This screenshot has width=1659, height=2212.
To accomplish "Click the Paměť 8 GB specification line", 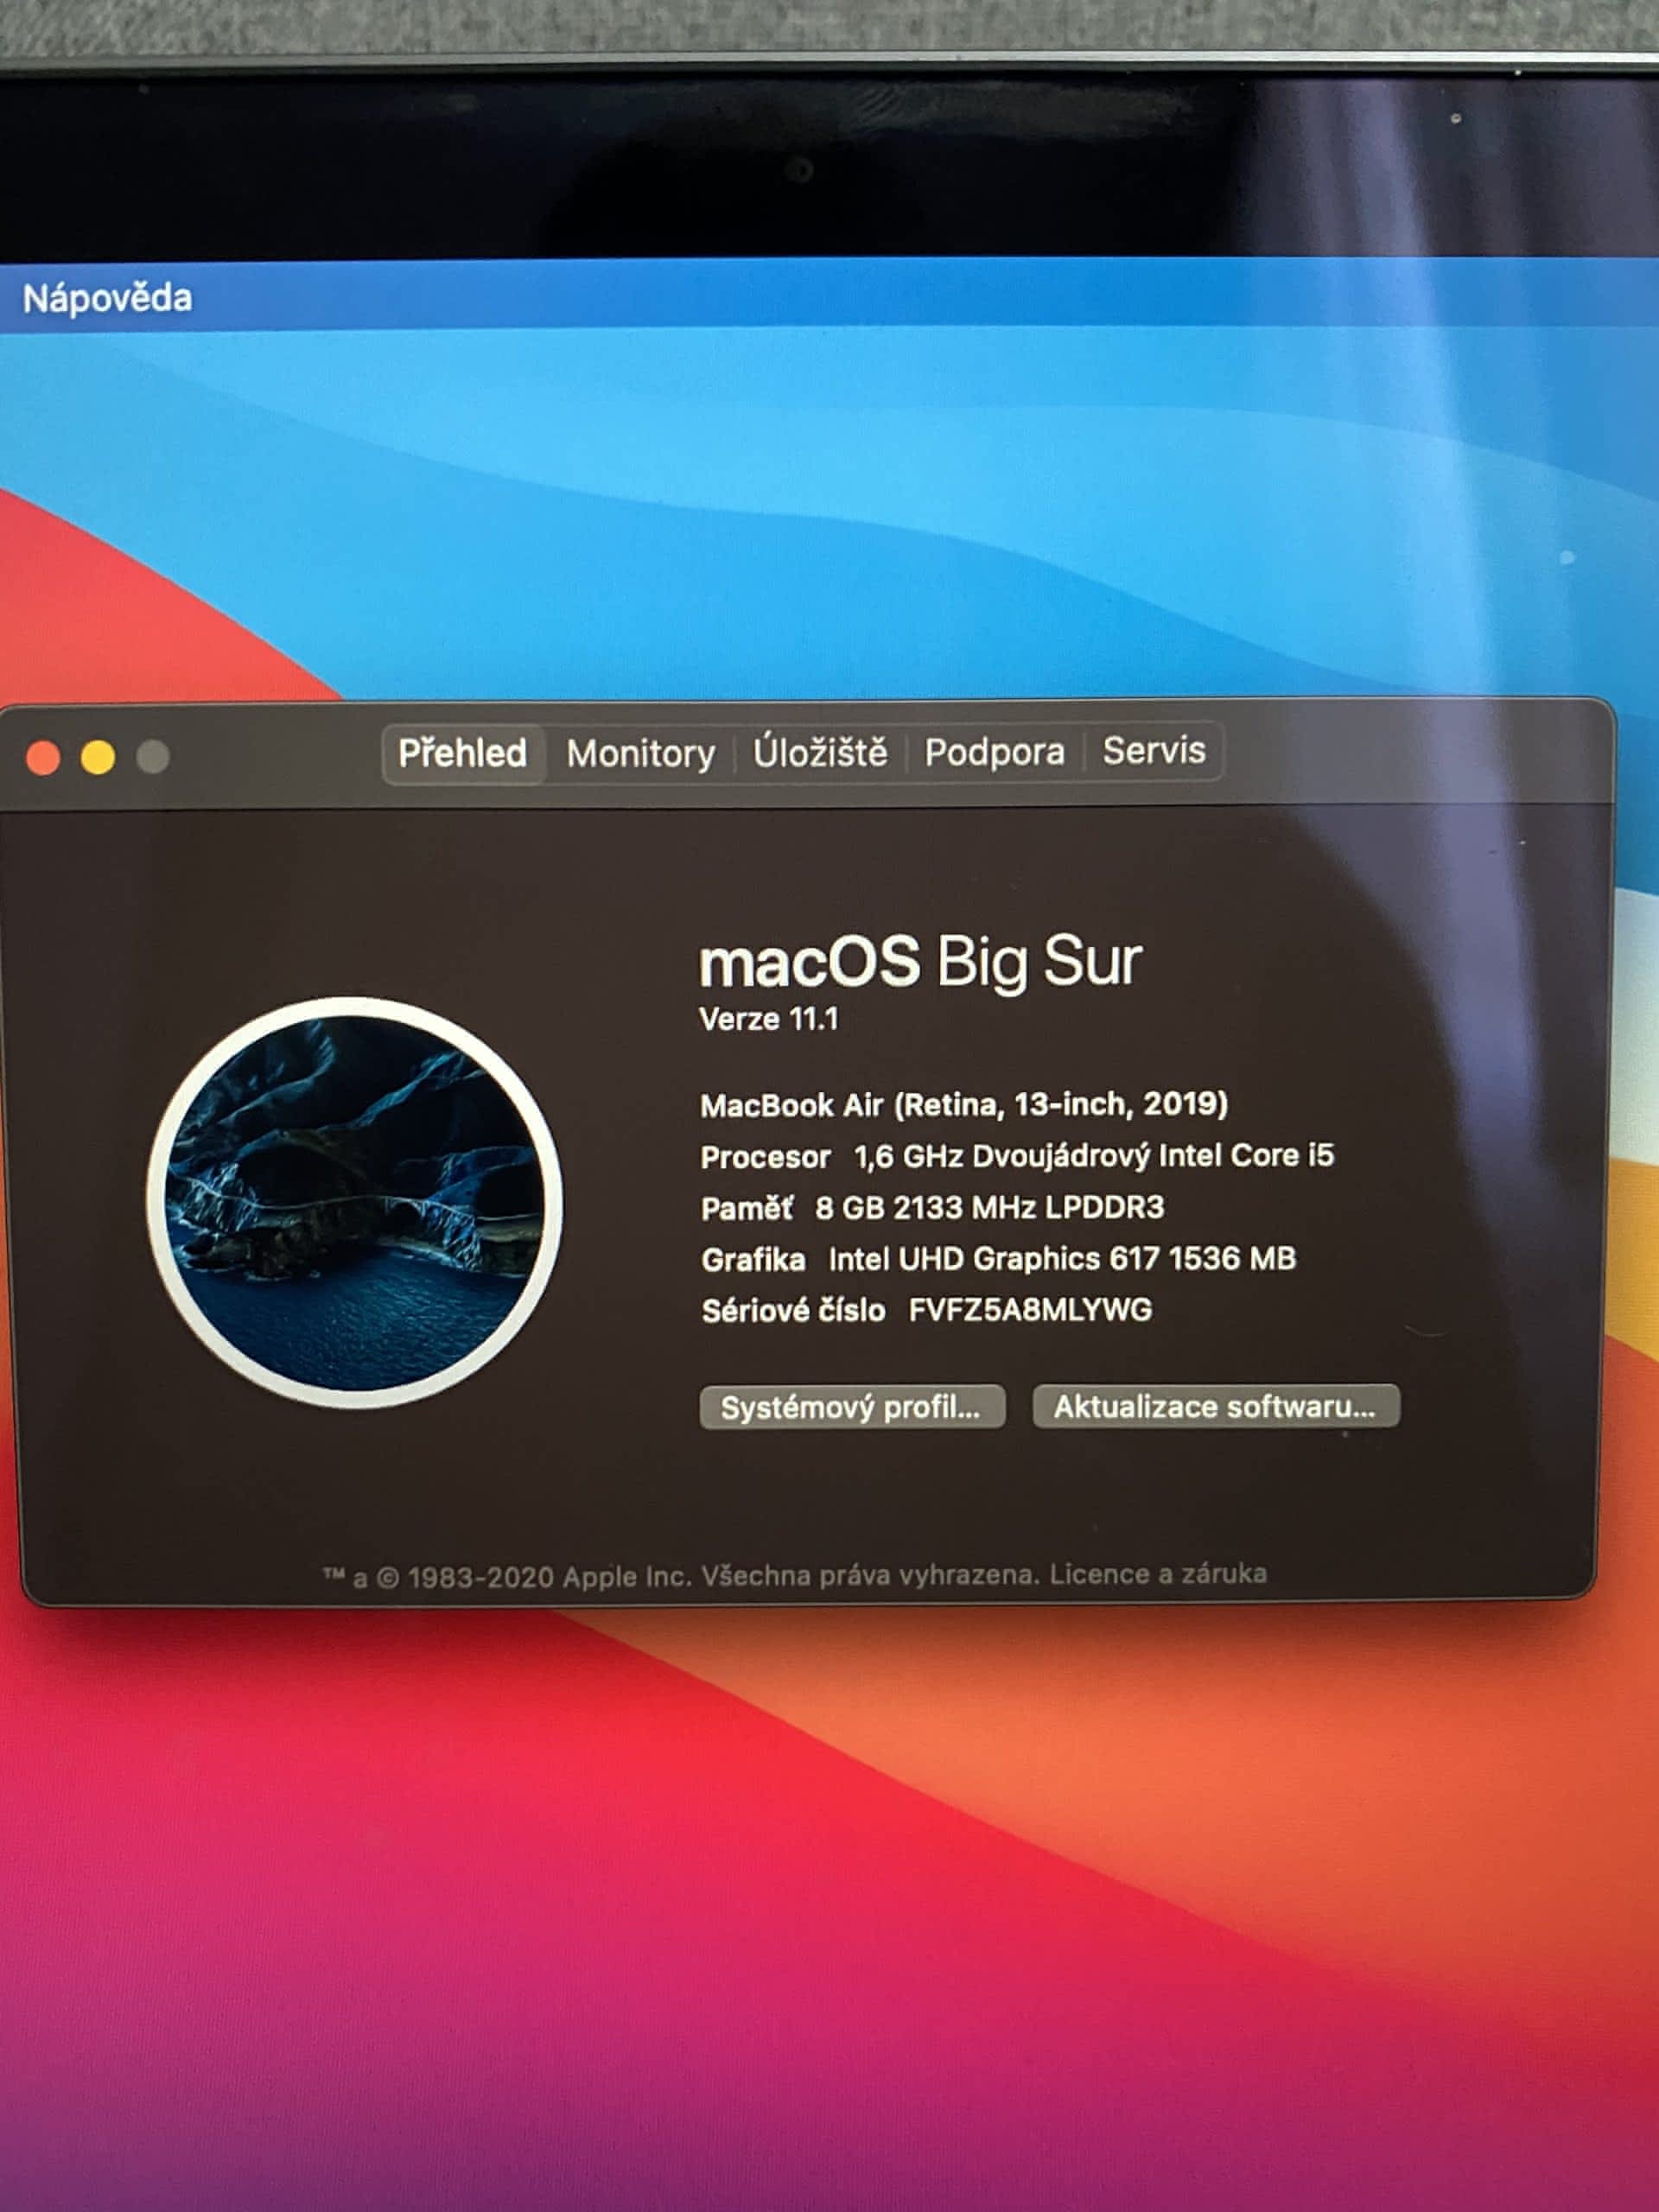I will pos(932,1208).
